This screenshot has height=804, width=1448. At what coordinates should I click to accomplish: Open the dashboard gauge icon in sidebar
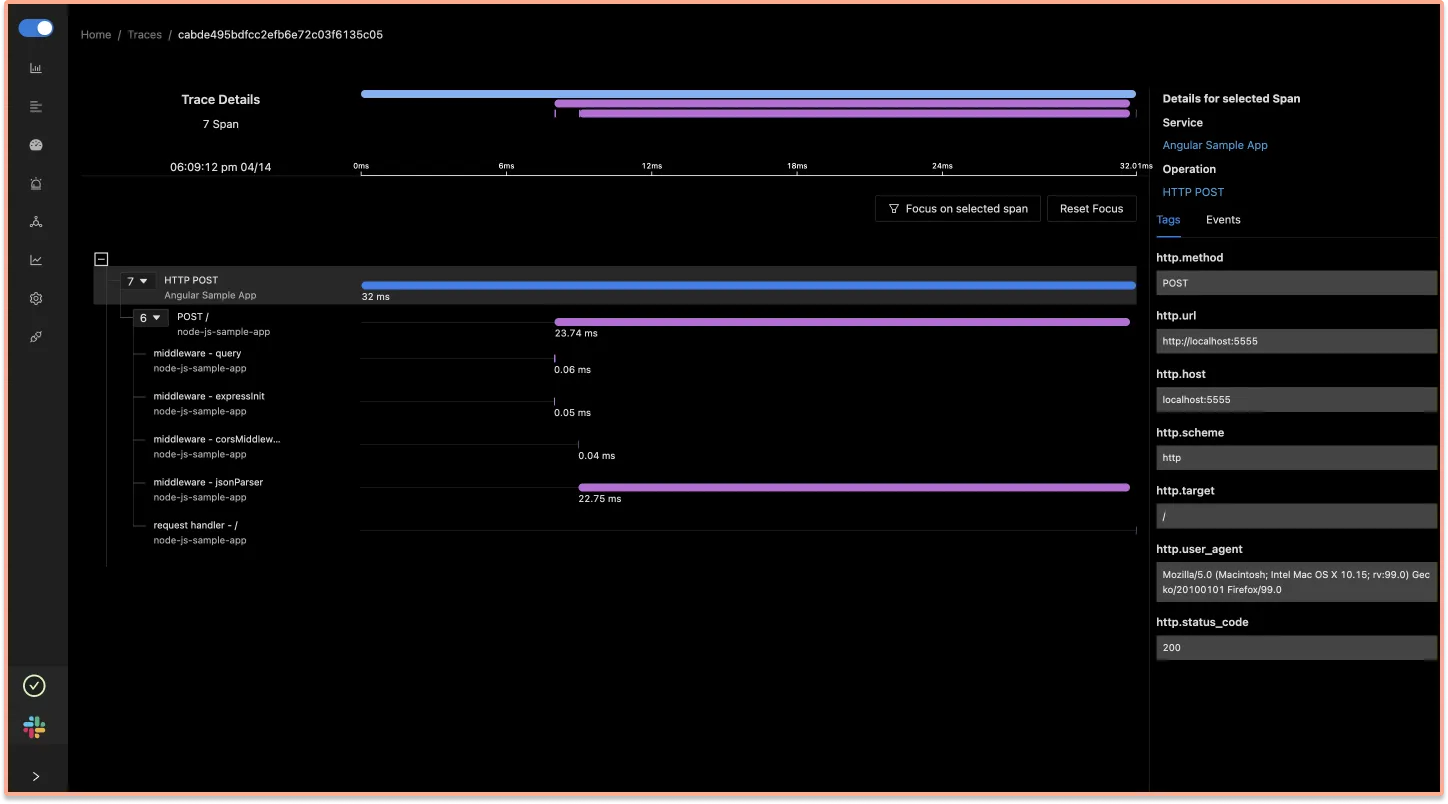(36, 145)
